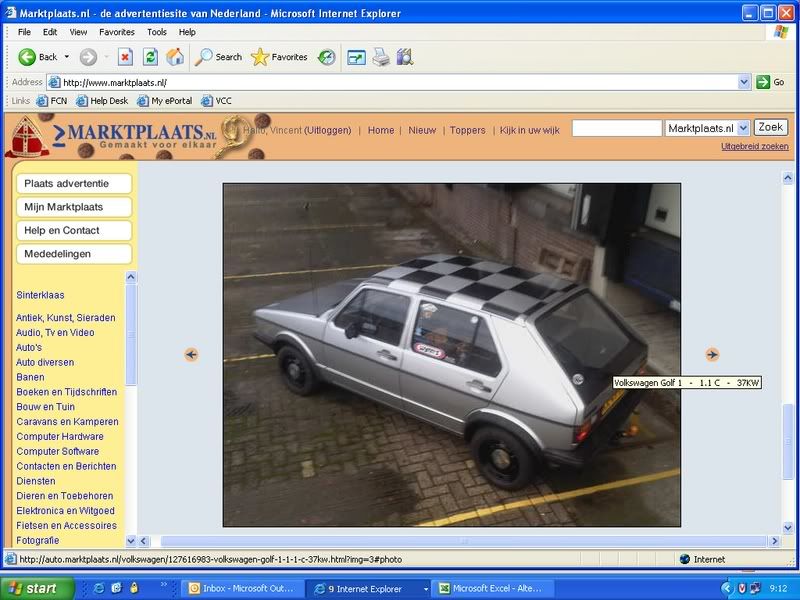Click the full-screen window toolbar icon

[356, 57]
